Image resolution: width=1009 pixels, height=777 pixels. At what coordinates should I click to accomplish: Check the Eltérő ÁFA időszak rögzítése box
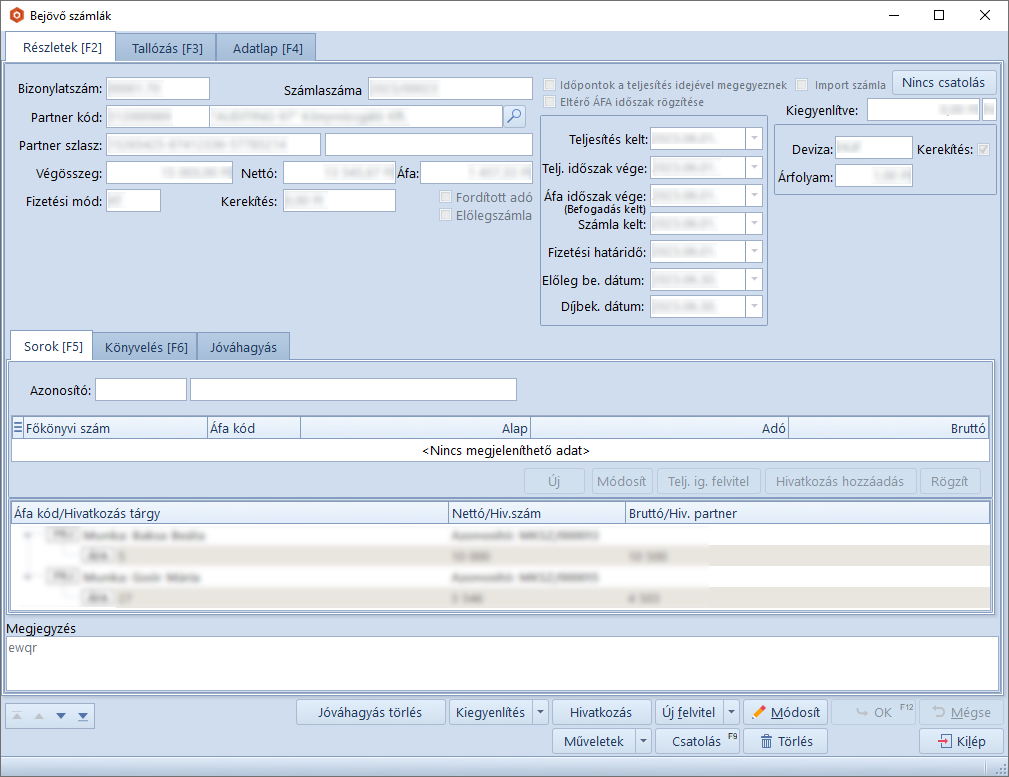click(x=549, y=102)
